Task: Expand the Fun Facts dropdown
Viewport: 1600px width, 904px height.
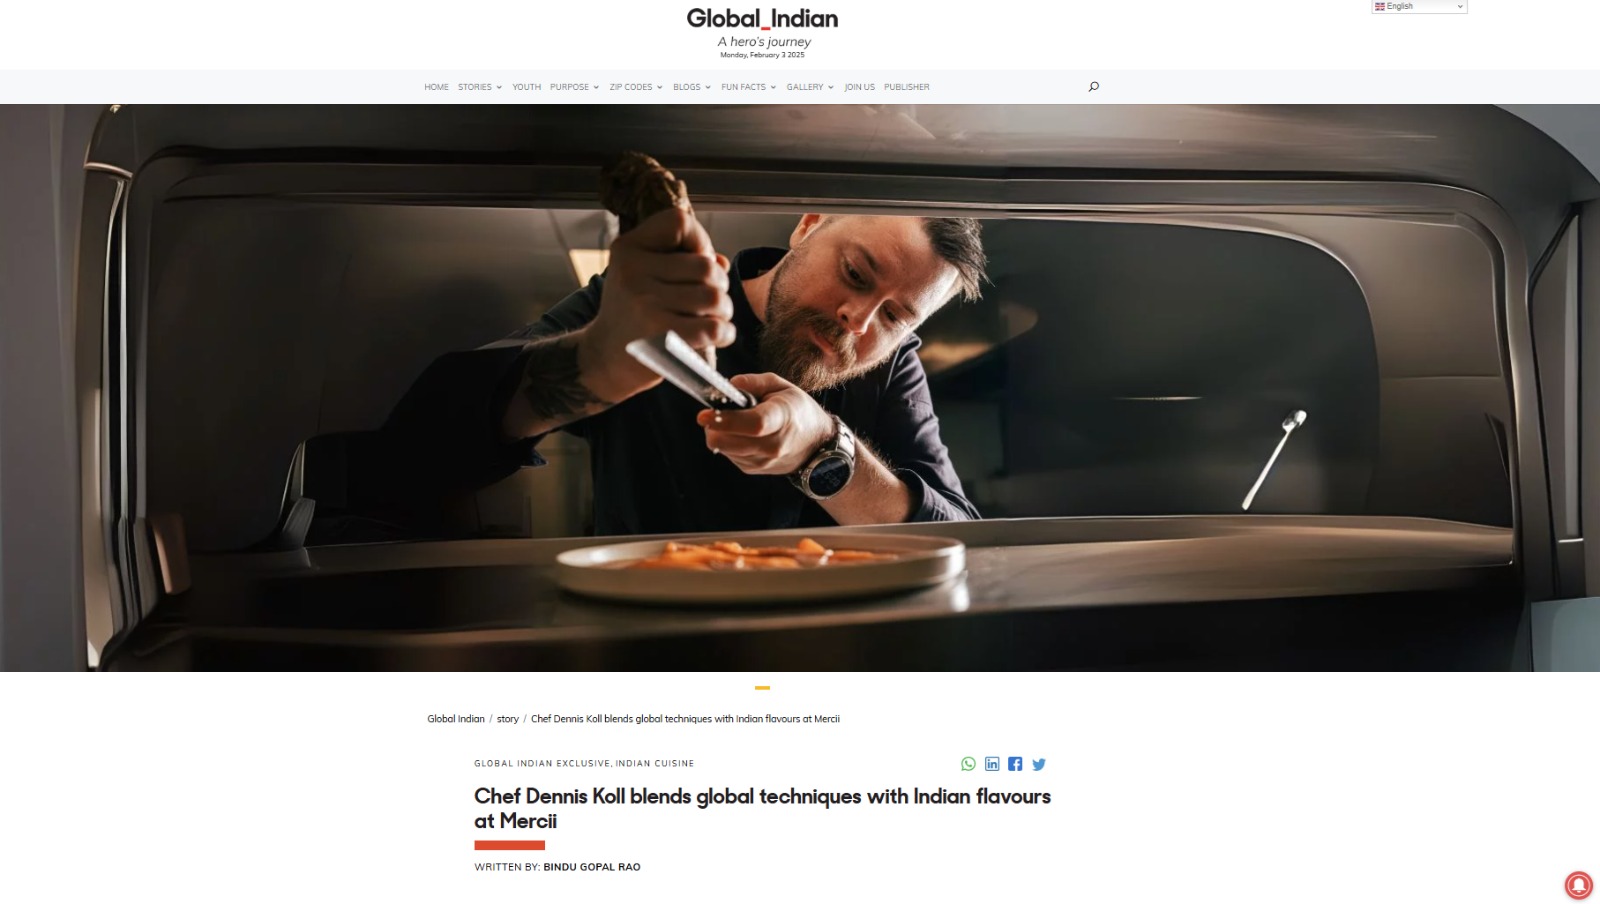Action: click(749, 87)
